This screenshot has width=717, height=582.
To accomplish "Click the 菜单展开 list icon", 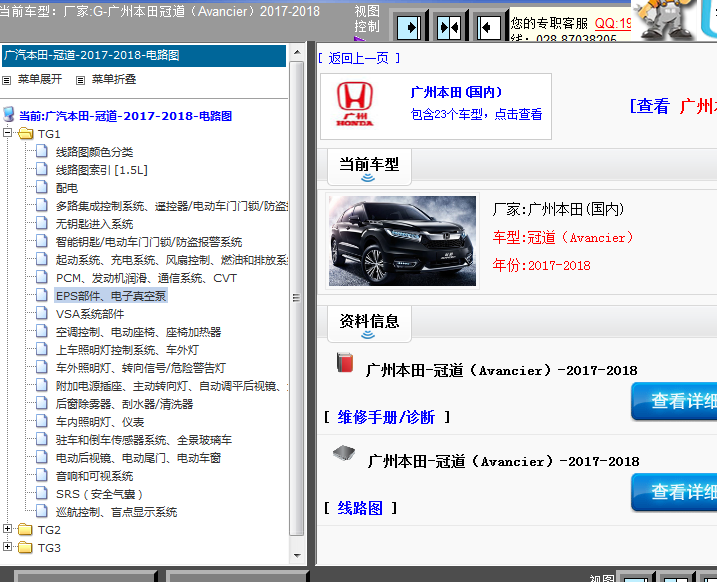I will click(6, 80).
